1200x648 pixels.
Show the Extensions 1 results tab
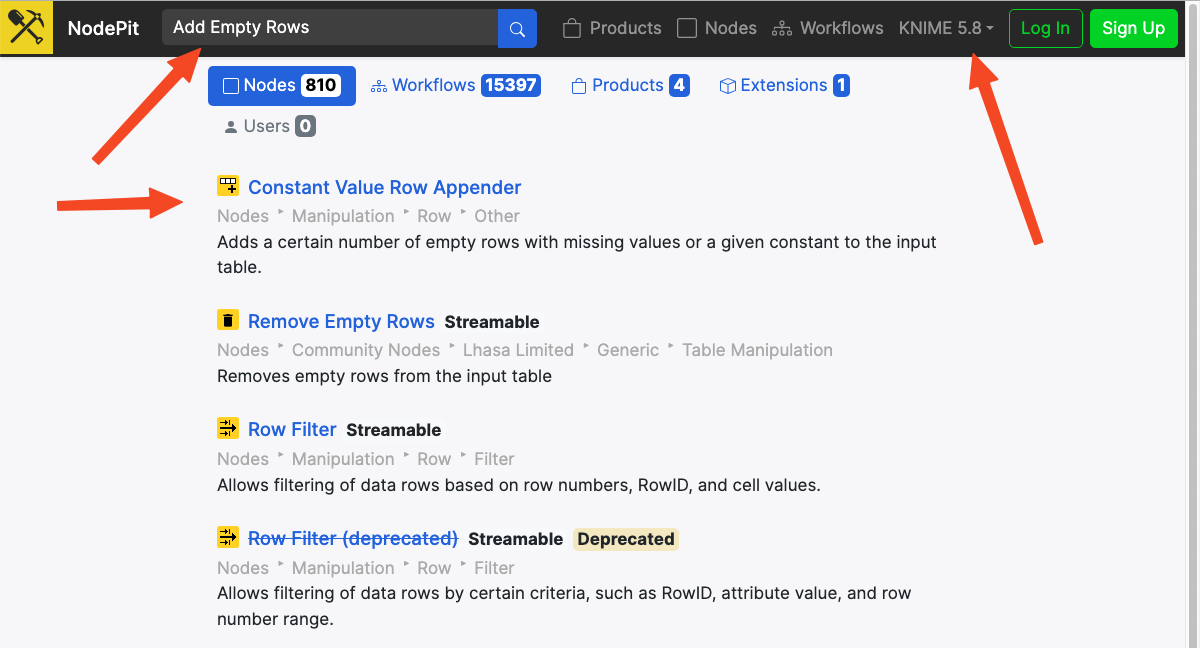[784, 86]
